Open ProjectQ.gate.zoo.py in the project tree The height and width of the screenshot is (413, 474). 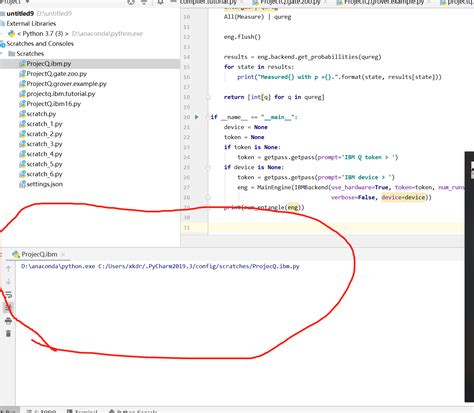57,74
